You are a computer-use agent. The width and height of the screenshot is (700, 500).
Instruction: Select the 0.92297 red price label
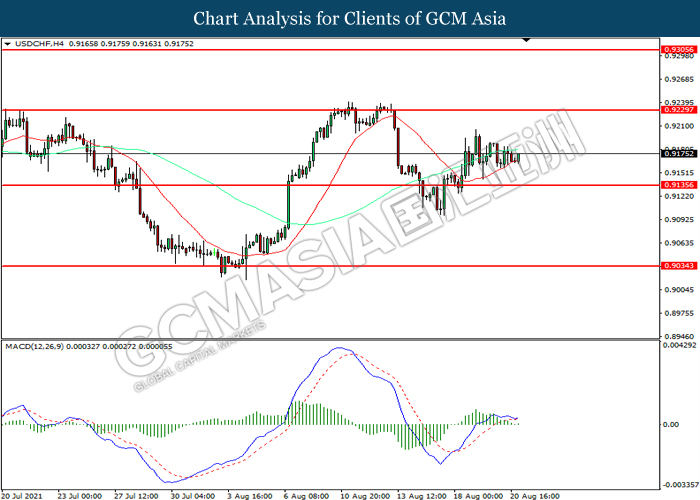pyautogui.click(x=679, y=110)
